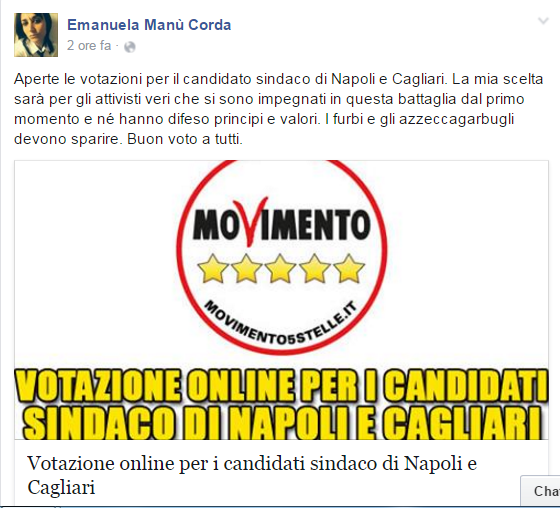Open Emanuela Manù Corda's profile picture
Image resolution: width=560 pixels, height=508 pixels.
[36, 35]
